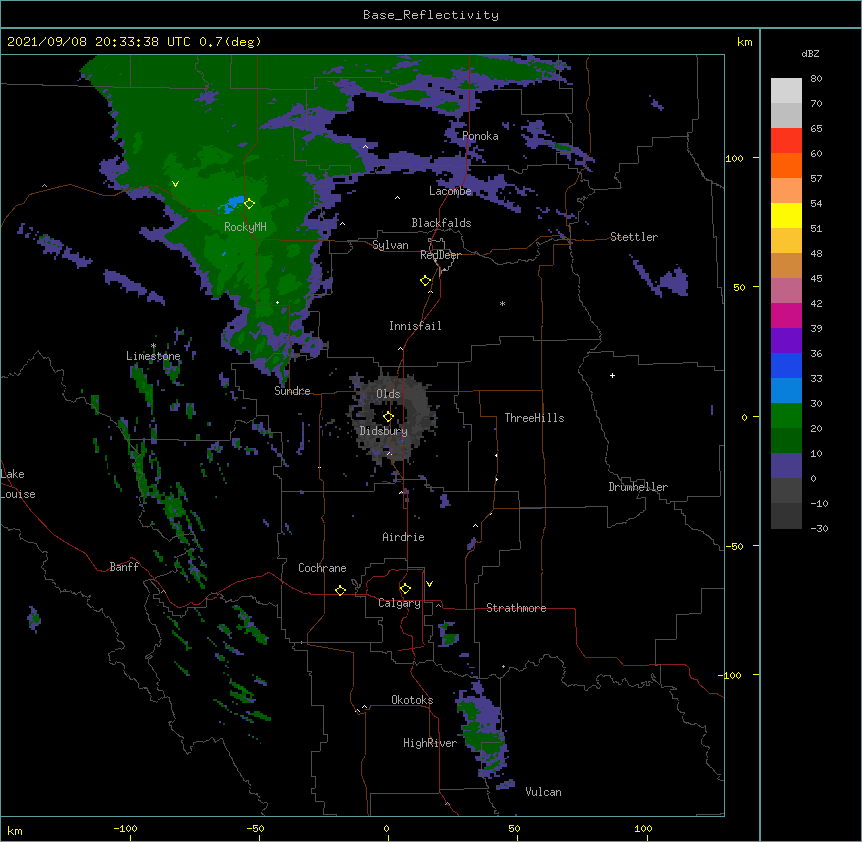Click the Olds city label
The width and height of the screenshot is (862, 842).
tap(388, 394)
